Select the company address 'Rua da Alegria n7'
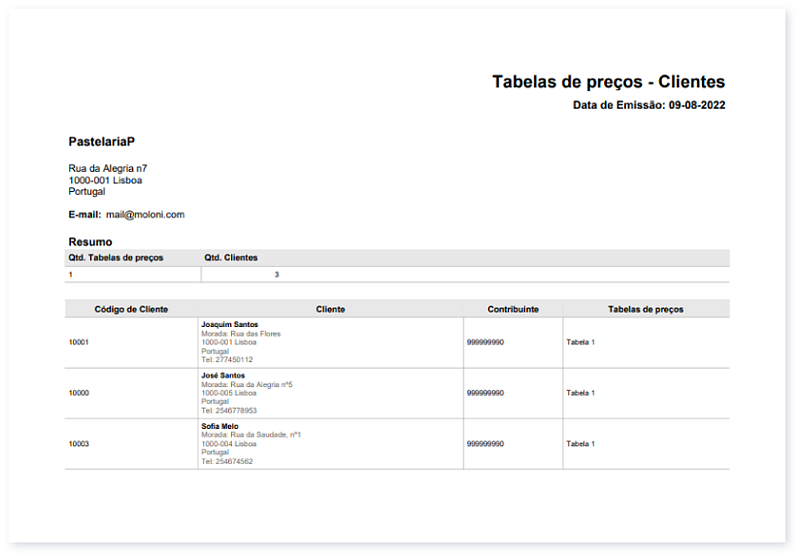This screenshot has height=557, width=800. [107, 169]
